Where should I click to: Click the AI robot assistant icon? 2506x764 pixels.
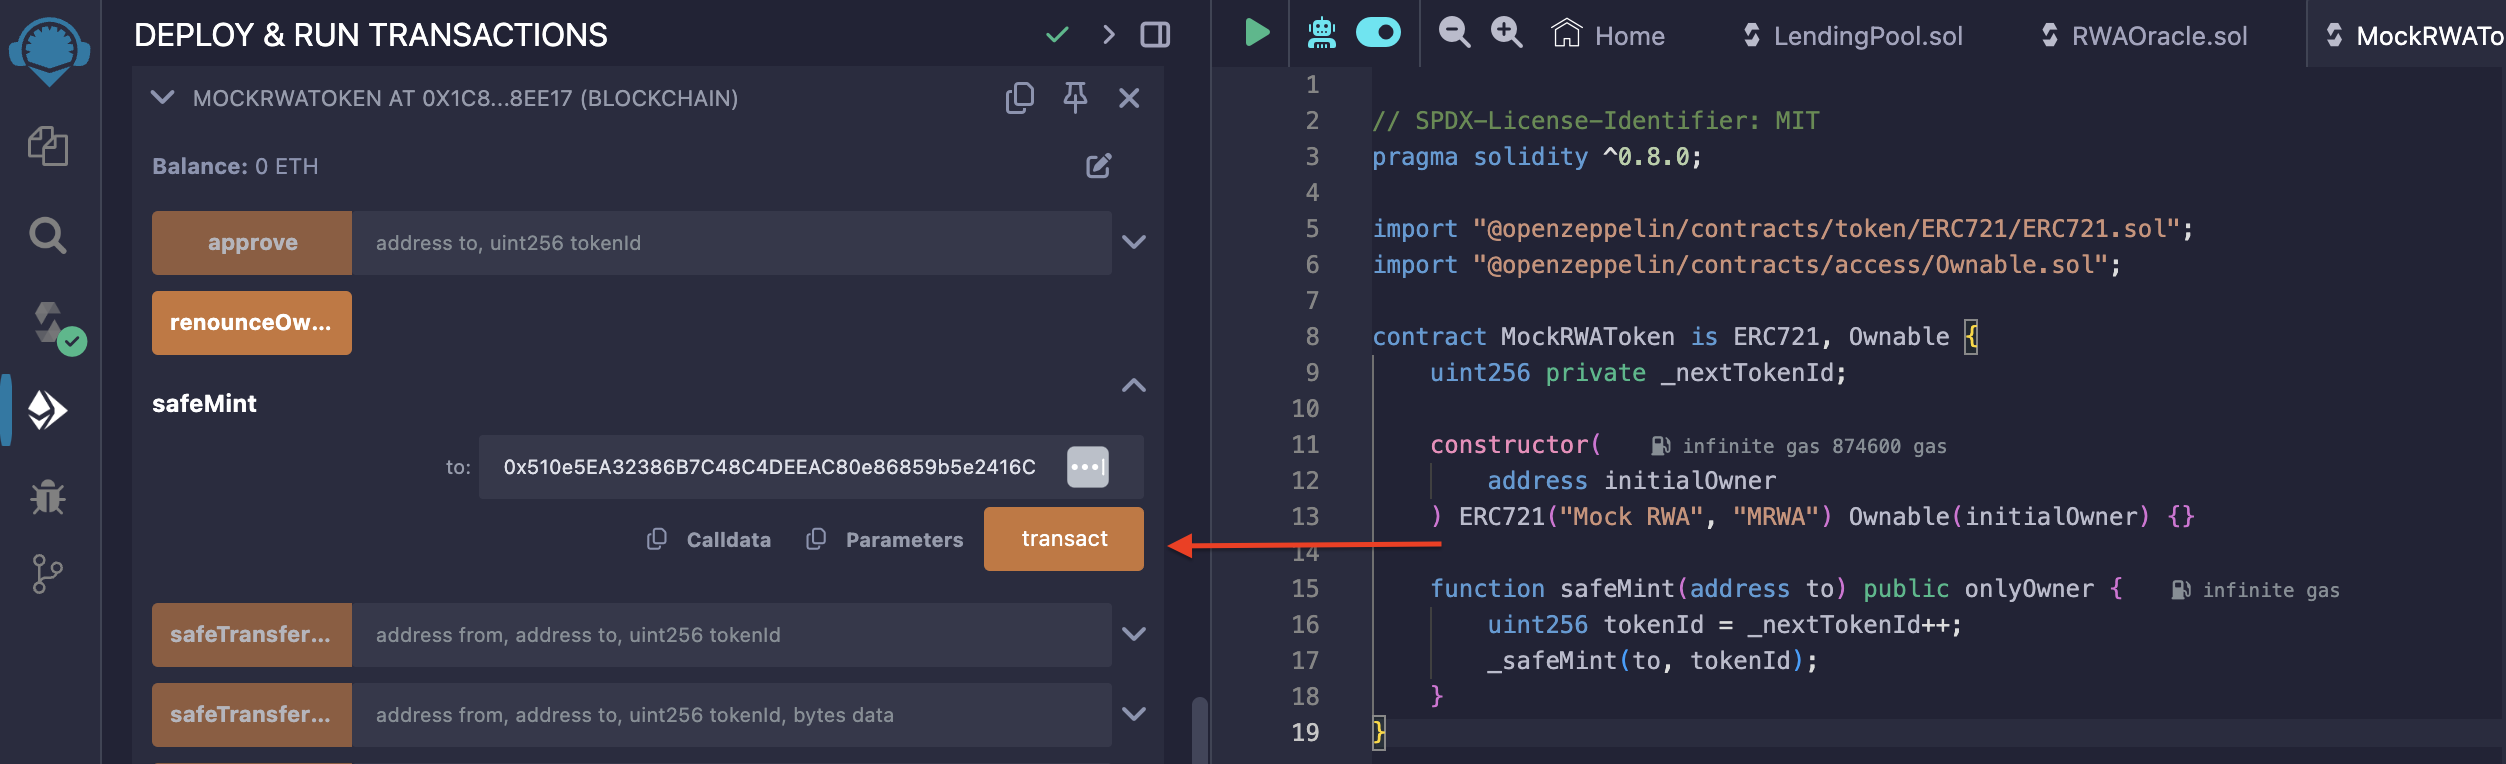click(x=1322, y=33)
